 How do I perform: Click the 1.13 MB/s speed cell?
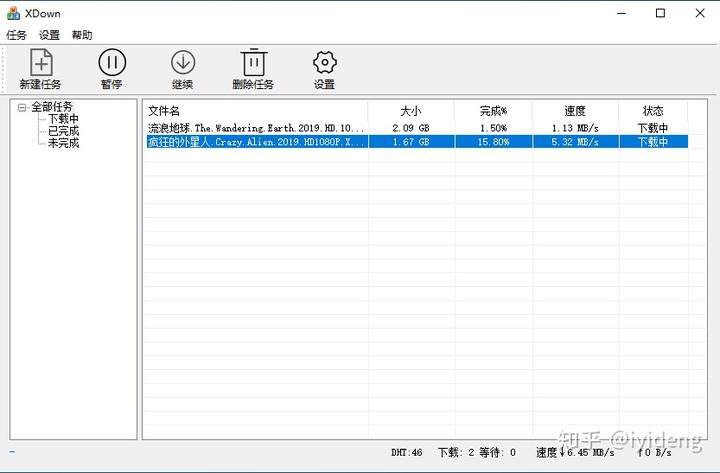pyautogui.click(x=575, y=128)
